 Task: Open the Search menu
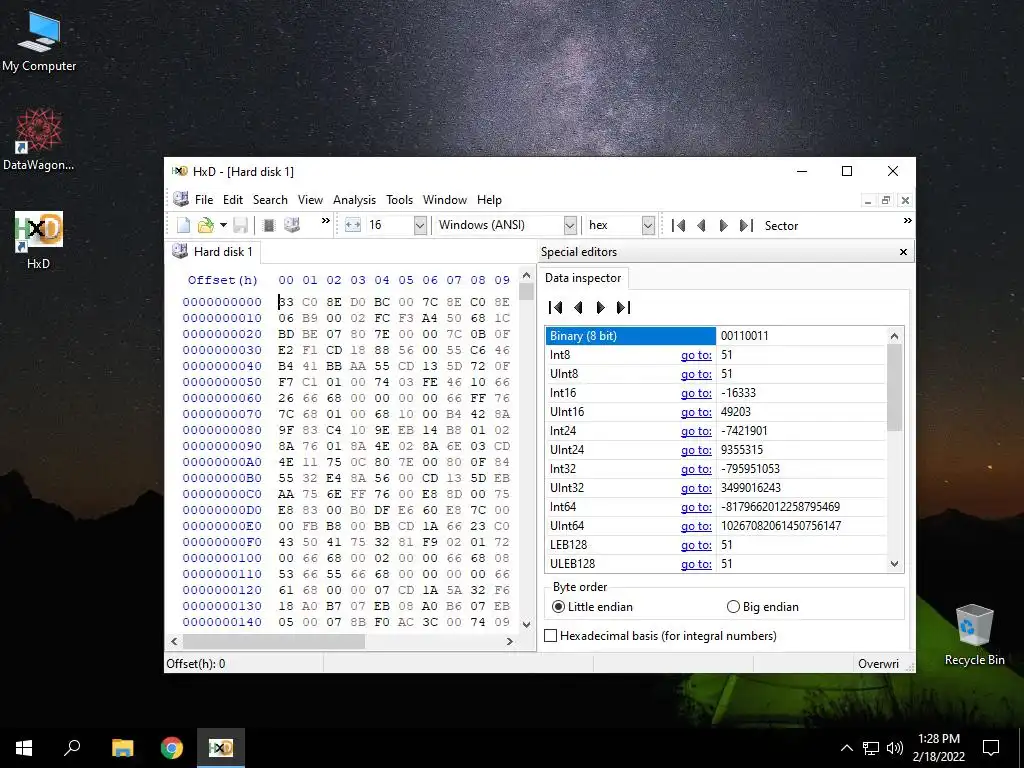pyautogui.click(x=270, y=200)
